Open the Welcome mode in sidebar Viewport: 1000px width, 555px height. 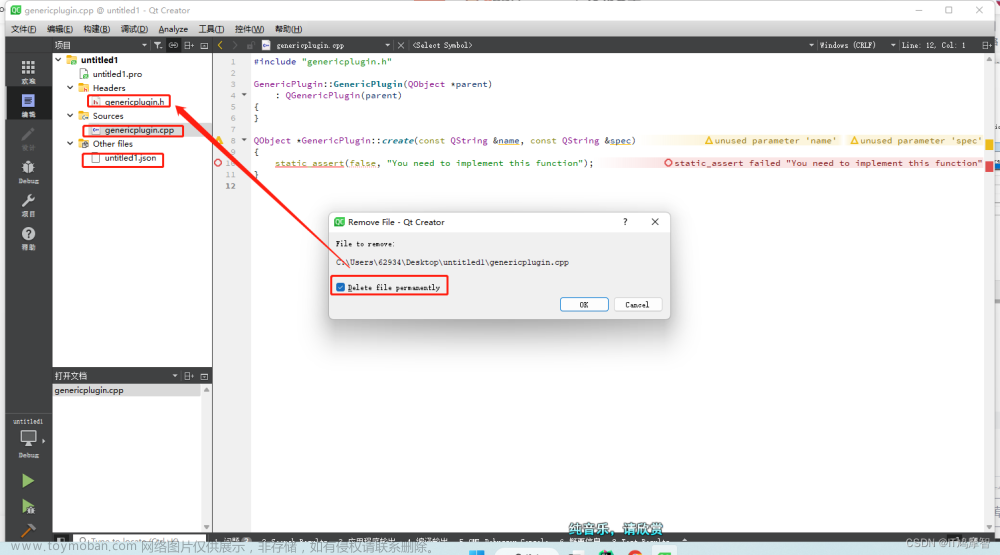click(28, 71)
